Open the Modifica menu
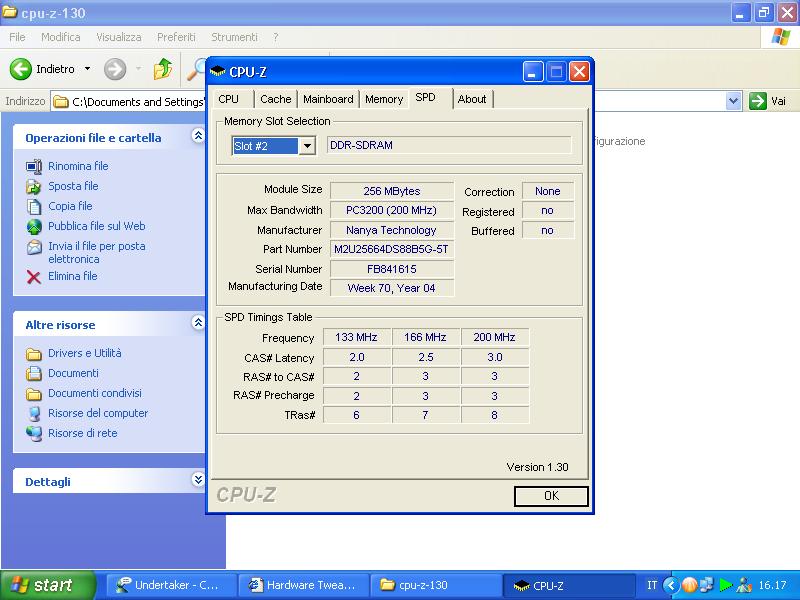The image size is (800, 600). coord(61,37)
